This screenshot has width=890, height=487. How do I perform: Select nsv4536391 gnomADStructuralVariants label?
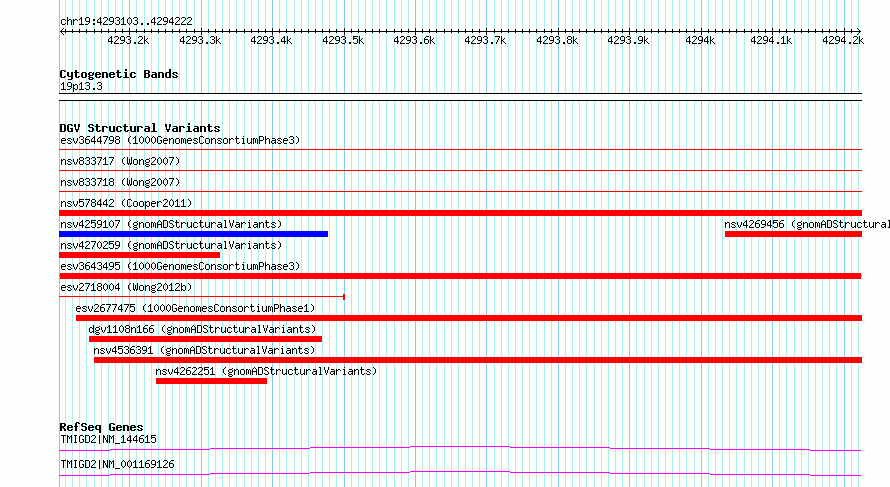click(x=204, y=350)
